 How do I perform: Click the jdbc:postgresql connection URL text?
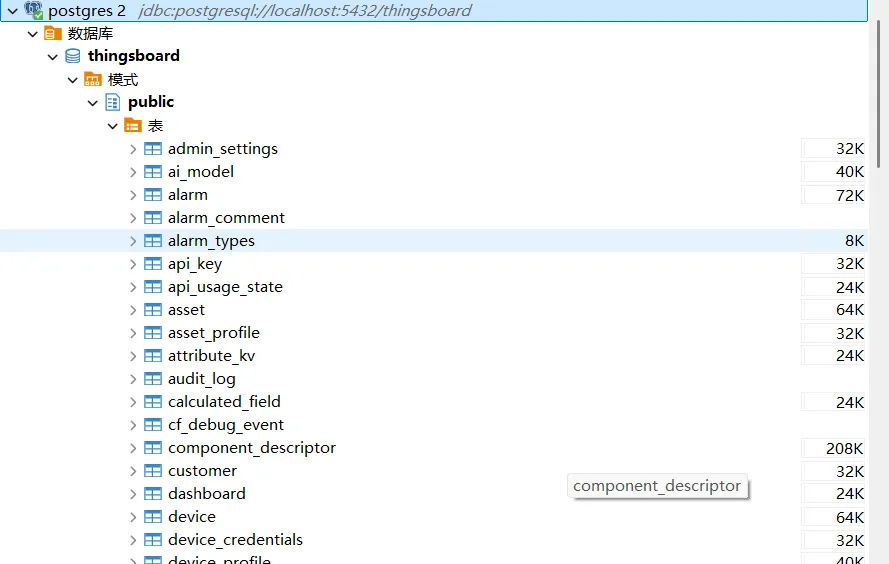click(305, 10)
